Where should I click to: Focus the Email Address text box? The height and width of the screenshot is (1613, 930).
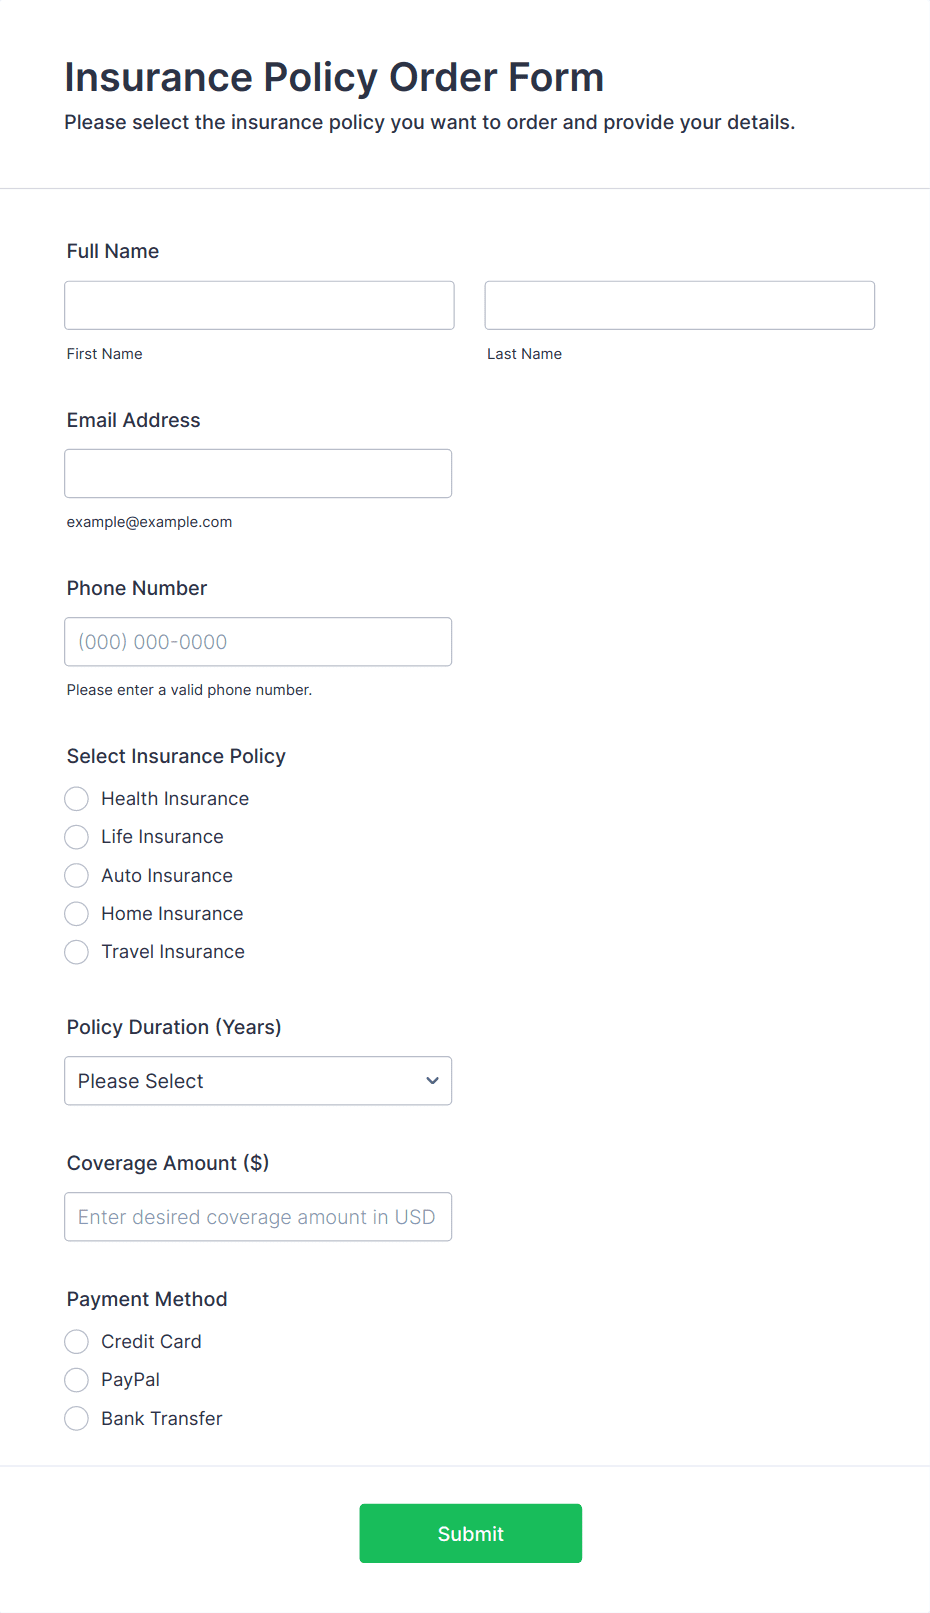tap(258, 473)
